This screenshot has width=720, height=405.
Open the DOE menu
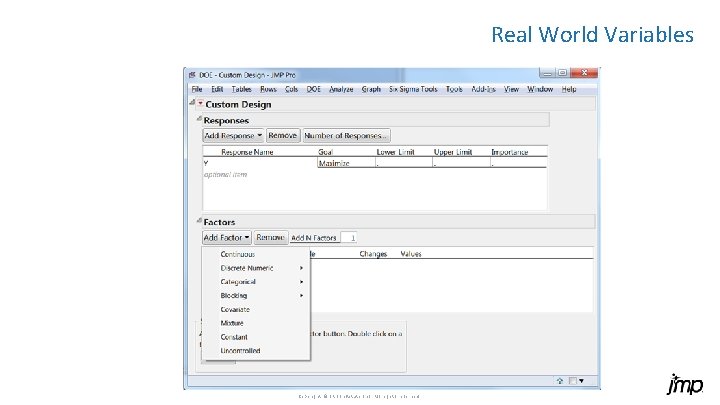click(x=314, y=89)
